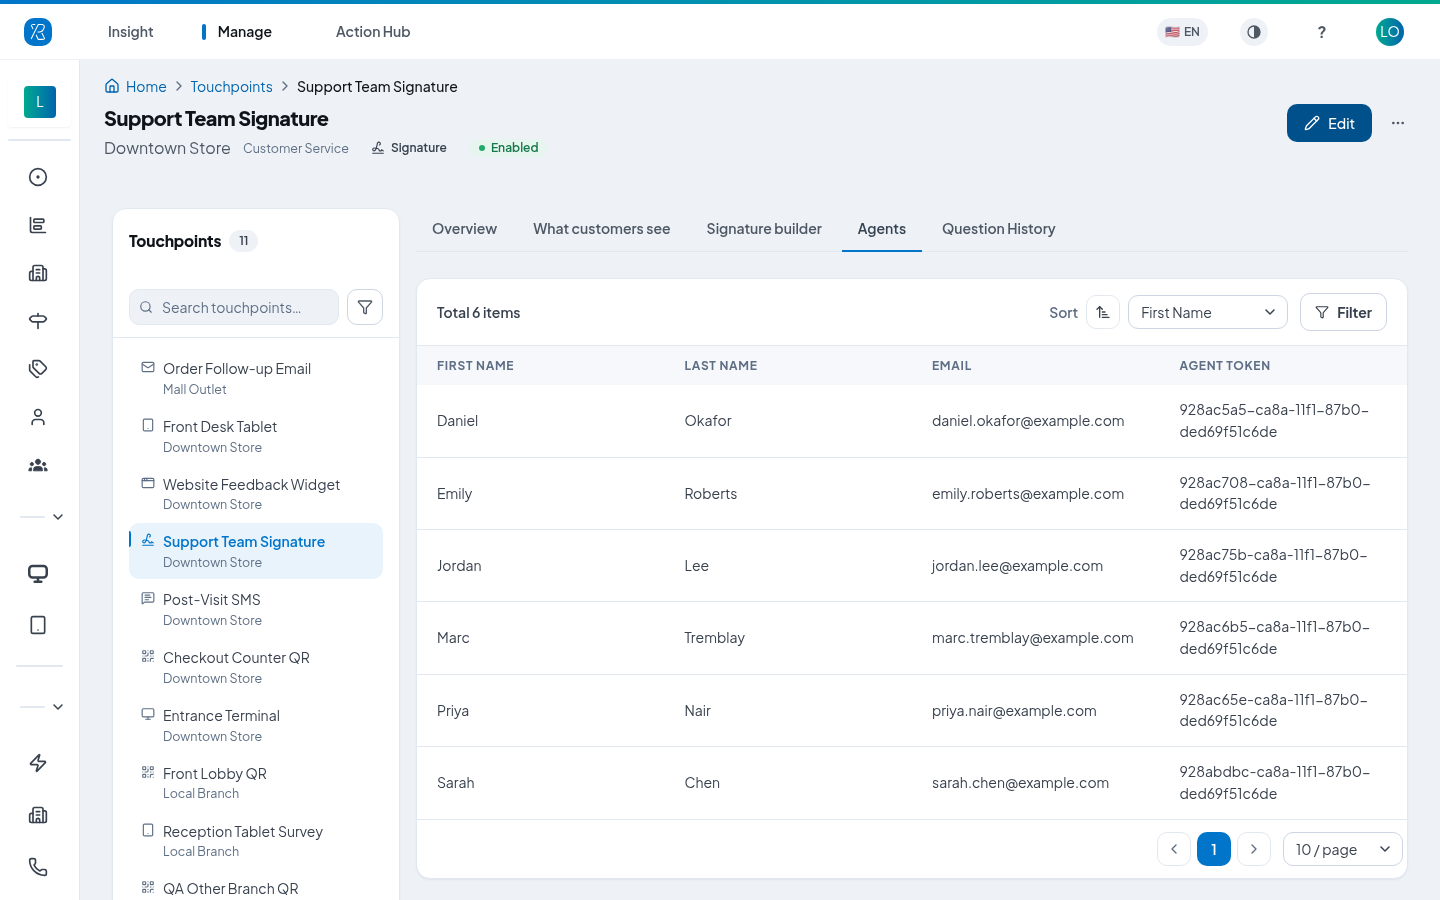Click the Search touchpoints input field
Viewport: 1440px width, 900px height.
pos(234,307)
